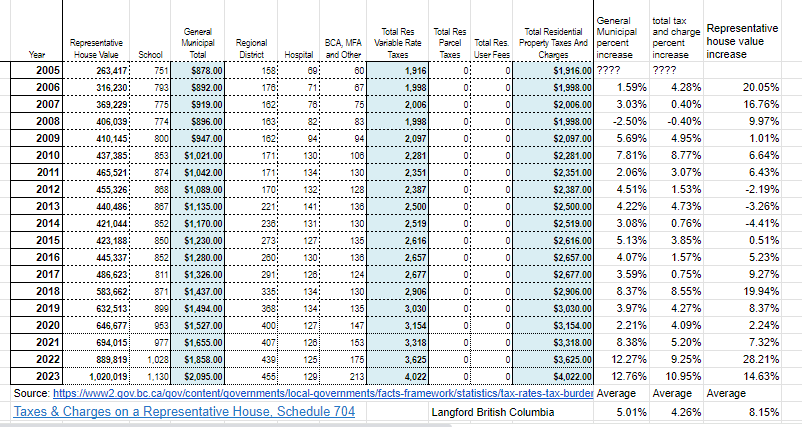Click the Hospital column header
The image size is (802, 427).
click(x=299, y=54)
